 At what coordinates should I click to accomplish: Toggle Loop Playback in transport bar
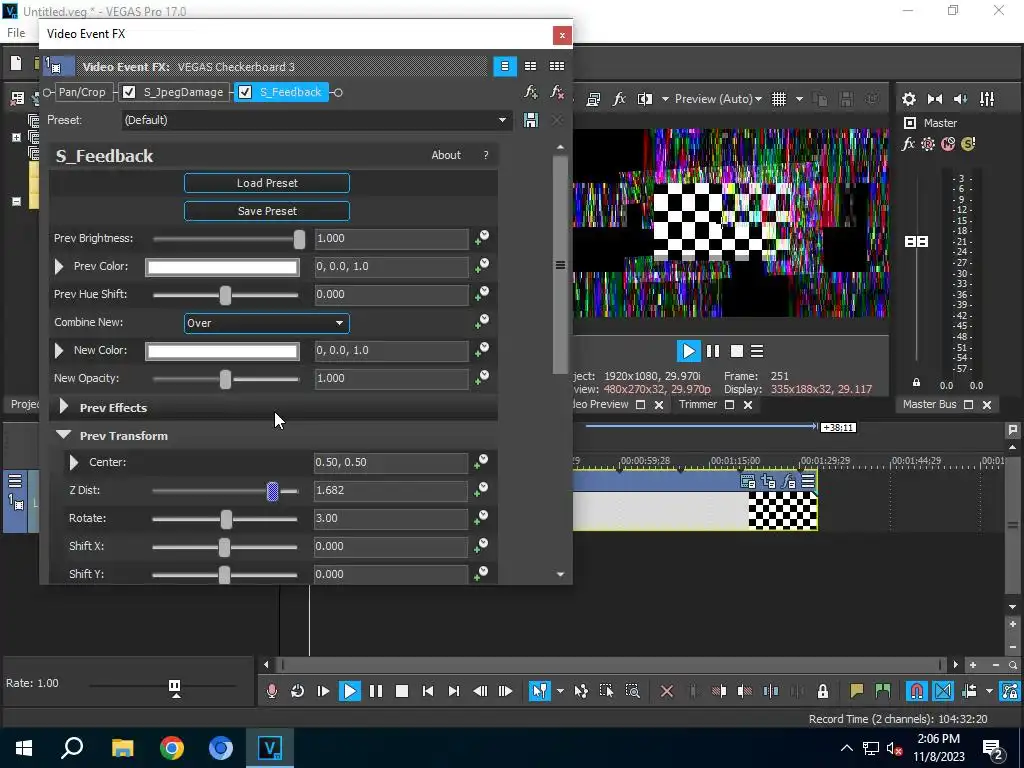click(x=297, y=691)
